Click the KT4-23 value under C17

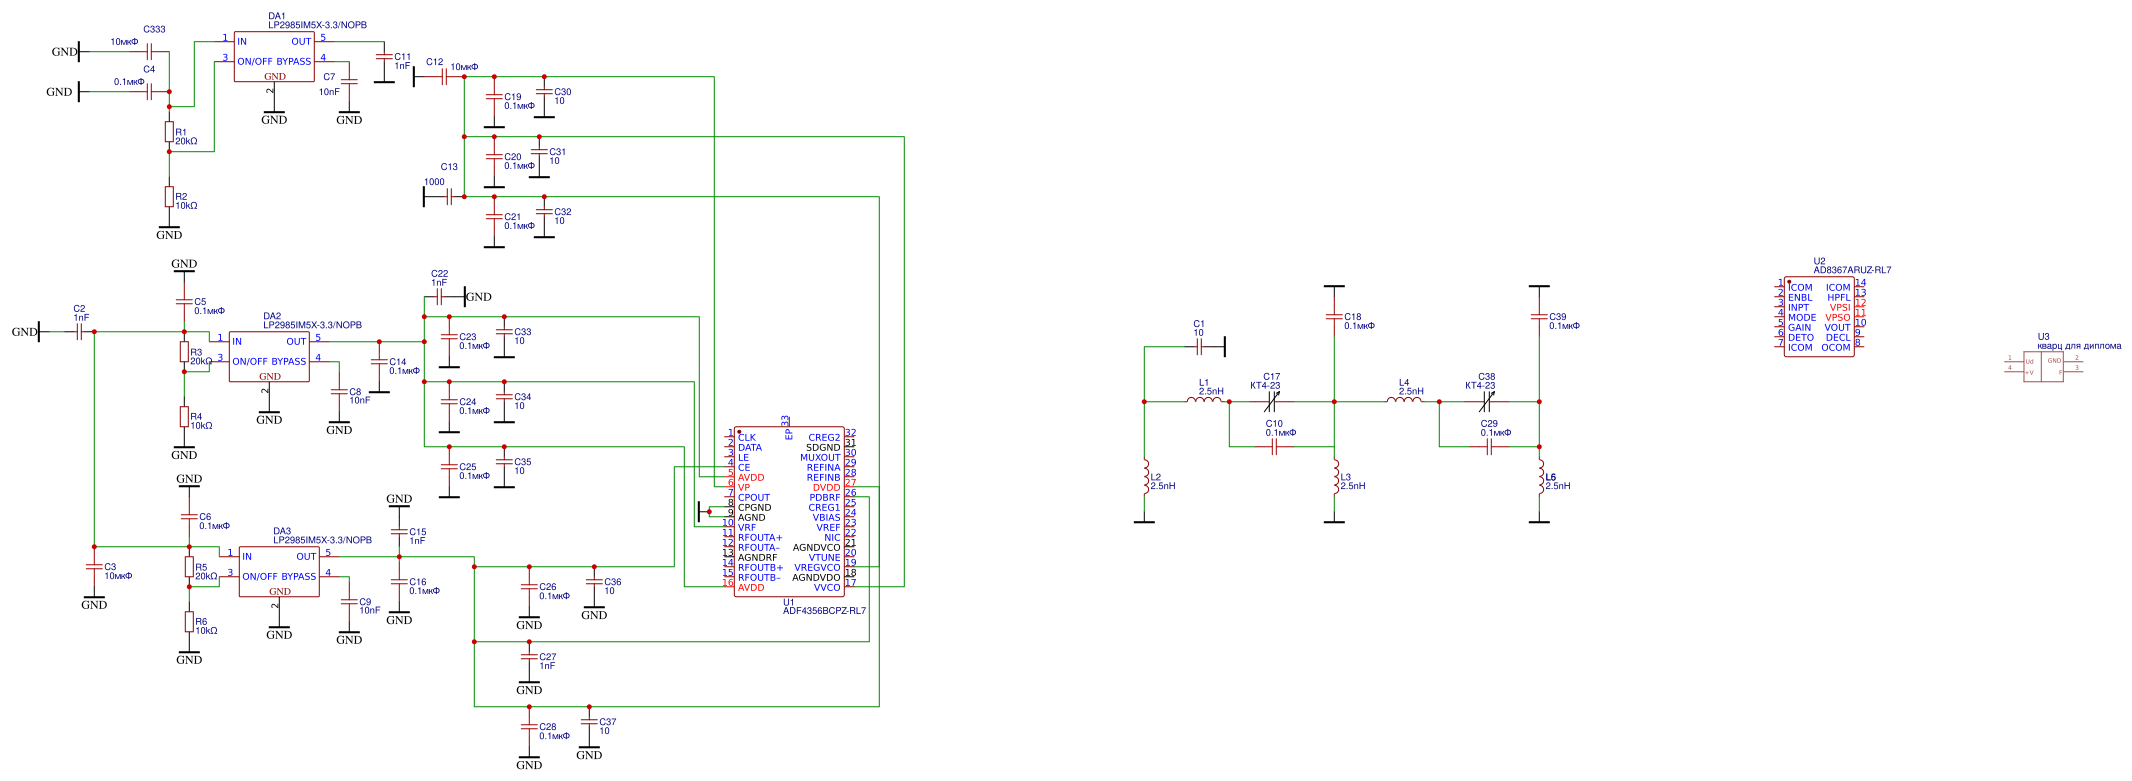1265,386
